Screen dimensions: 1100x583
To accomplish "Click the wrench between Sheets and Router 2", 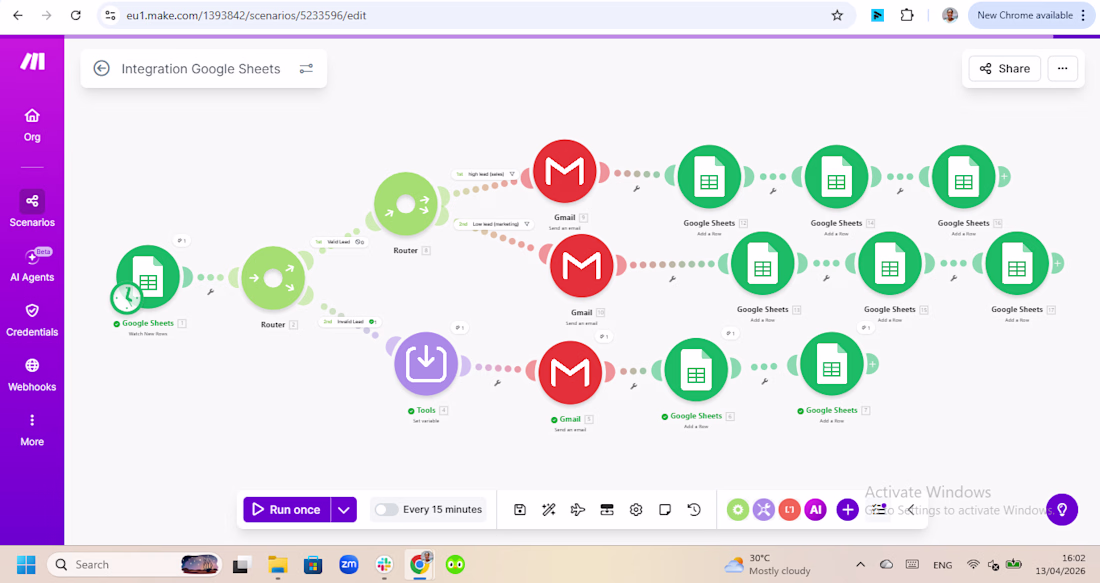I will [x=210, y=291].
